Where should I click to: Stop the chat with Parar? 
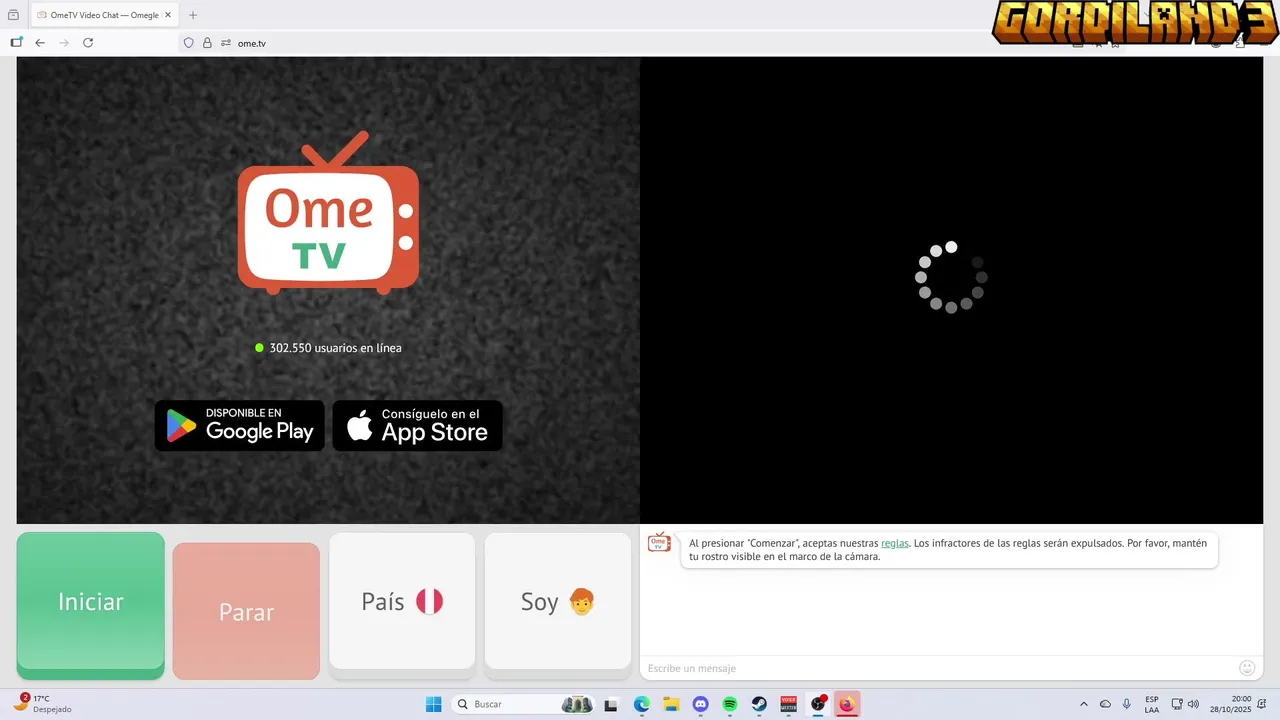pyautogui.click(x=246, y=611)
